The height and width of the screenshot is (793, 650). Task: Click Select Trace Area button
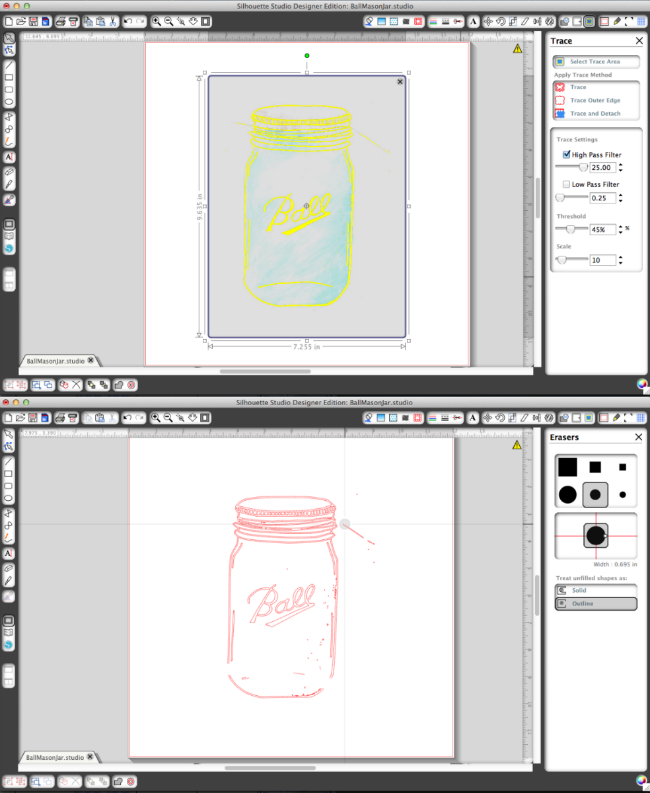coord(596,61)
